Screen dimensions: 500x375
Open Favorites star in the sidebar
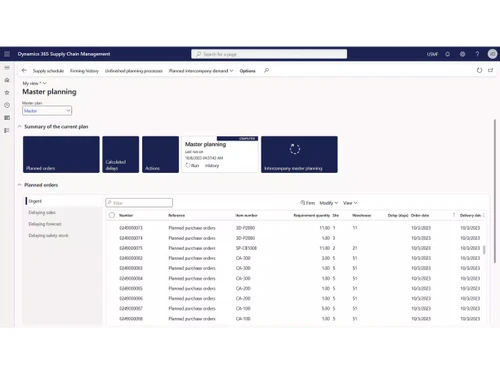coord(7,93)
